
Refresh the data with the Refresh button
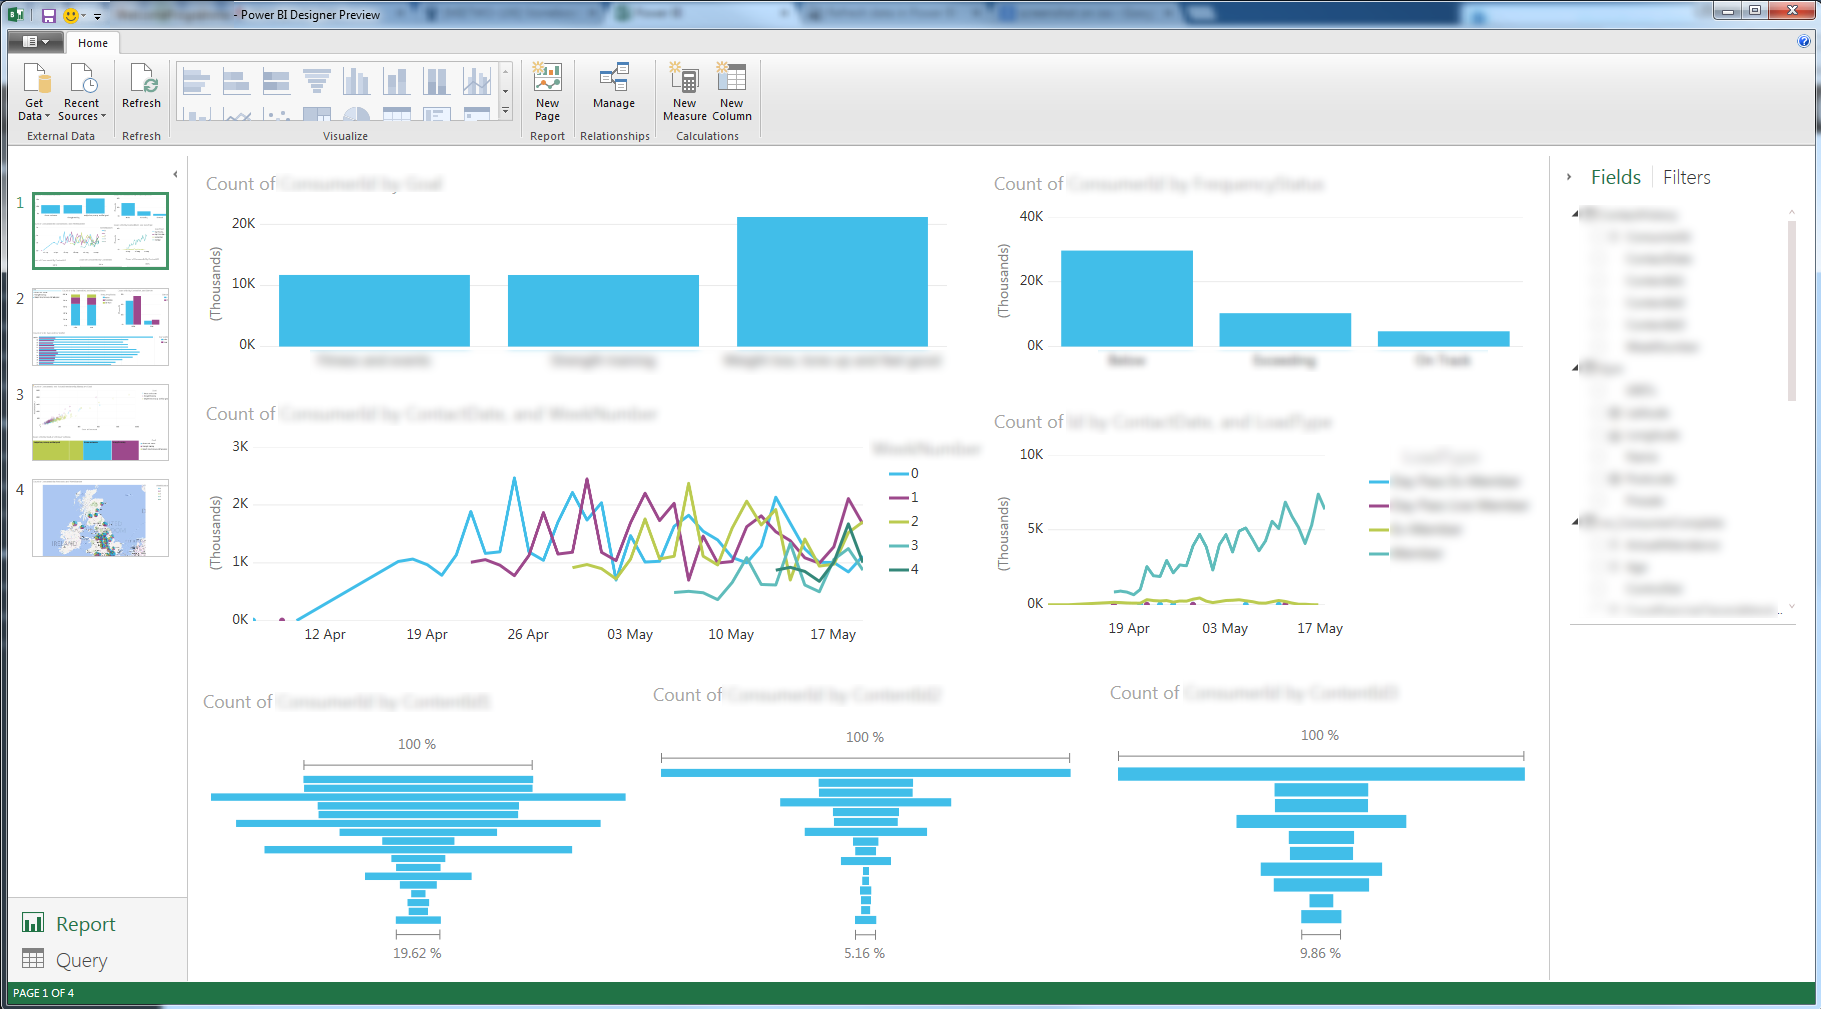[x=141, y=86]
